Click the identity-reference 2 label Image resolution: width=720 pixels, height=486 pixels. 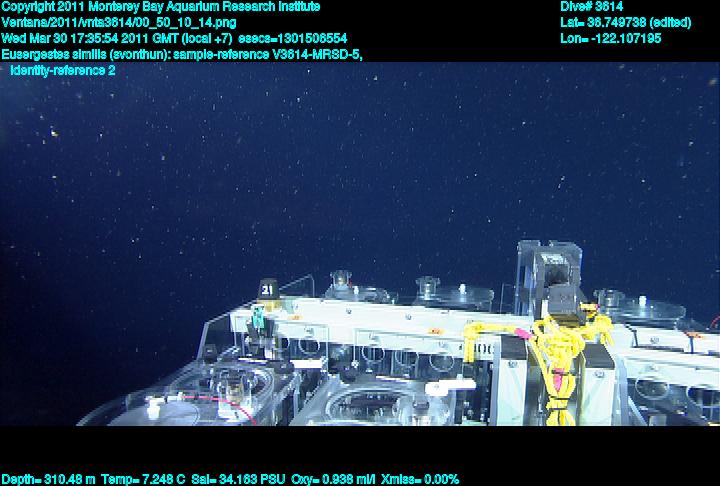(x=63, y=71)
